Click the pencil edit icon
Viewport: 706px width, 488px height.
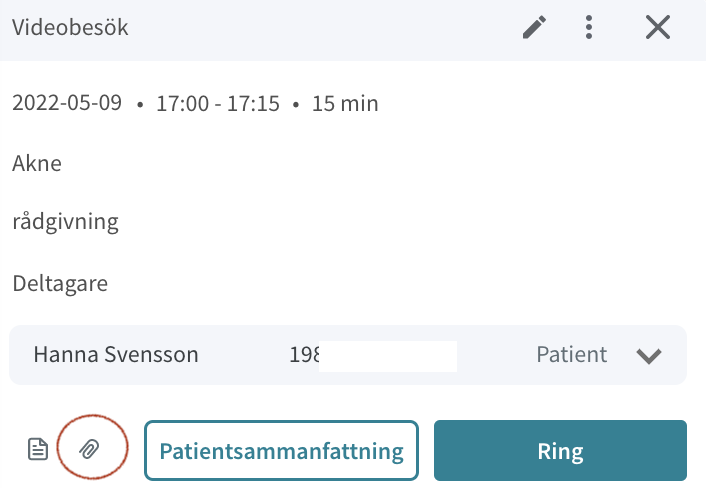coord(534,27)
